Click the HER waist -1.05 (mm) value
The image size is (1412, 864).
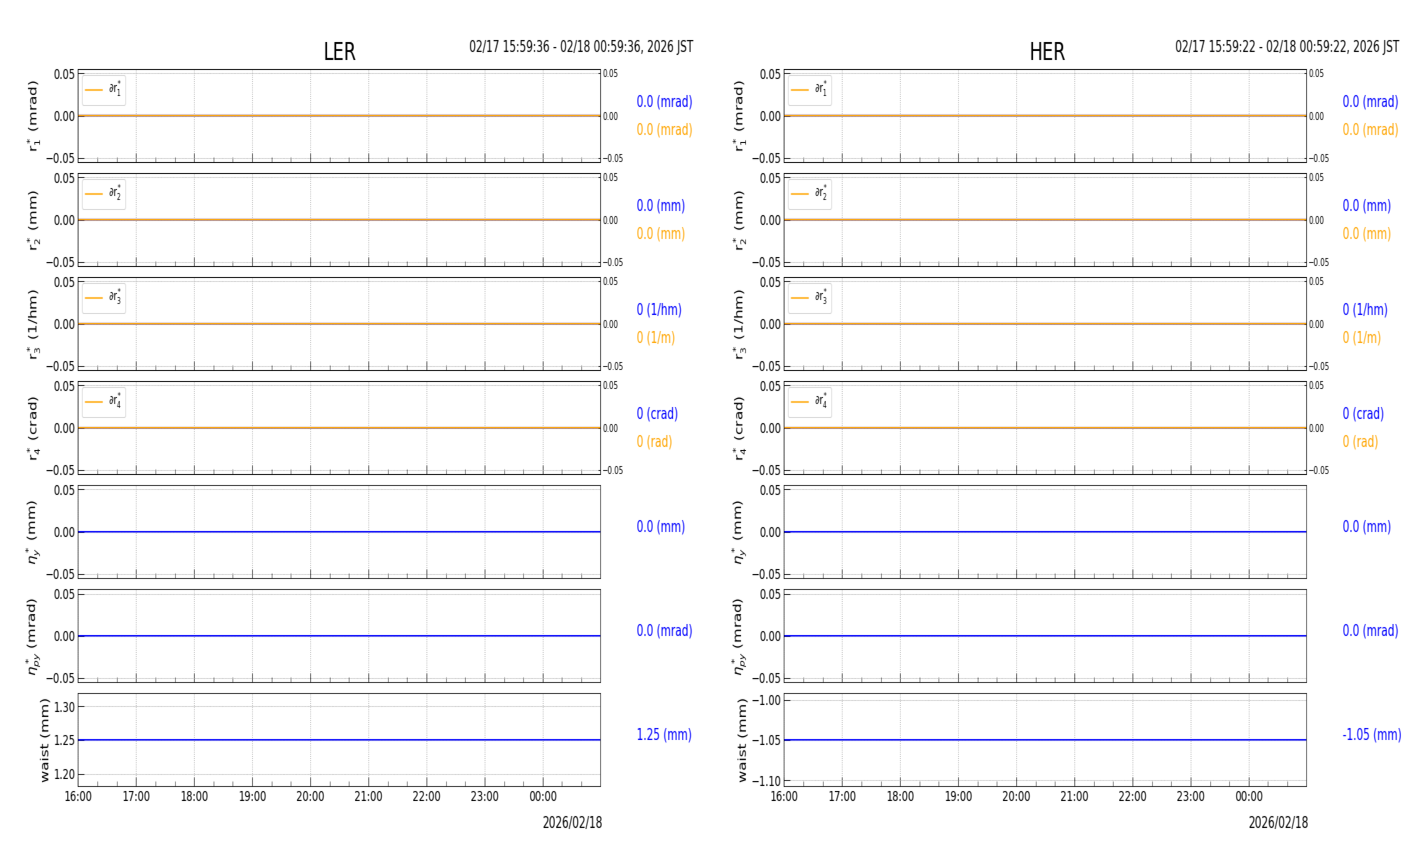tap(1371, 735)
